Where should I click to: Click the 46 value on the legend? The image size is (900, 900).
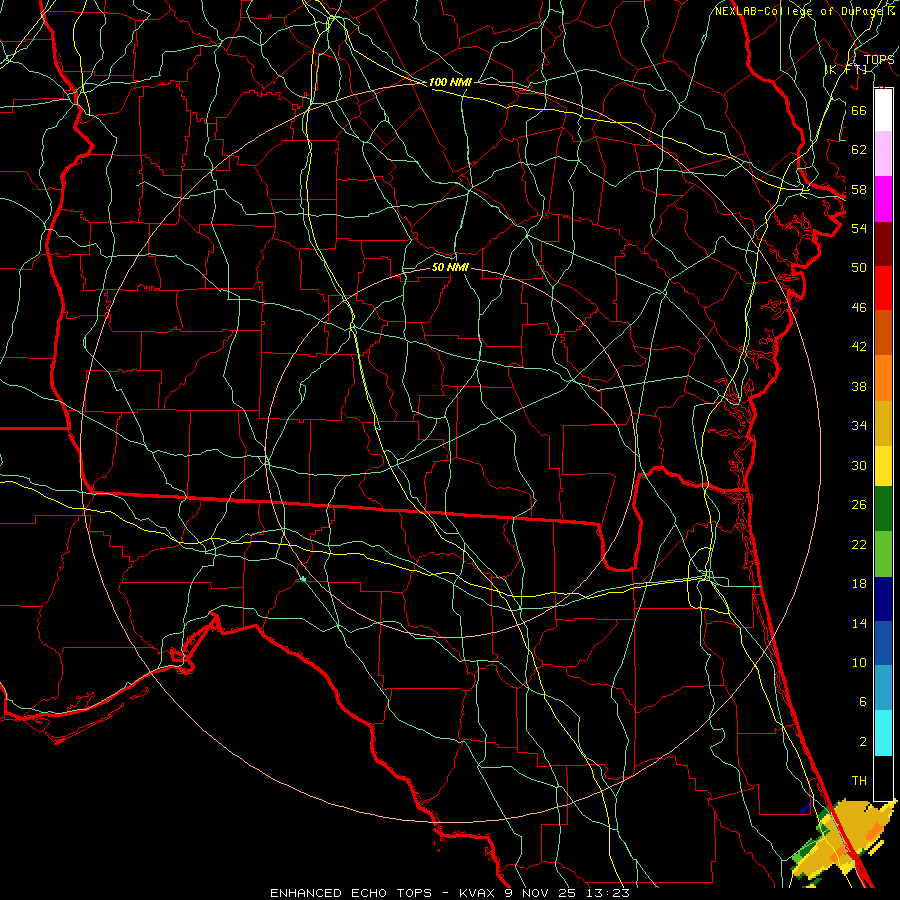click(x=859, y=308)
